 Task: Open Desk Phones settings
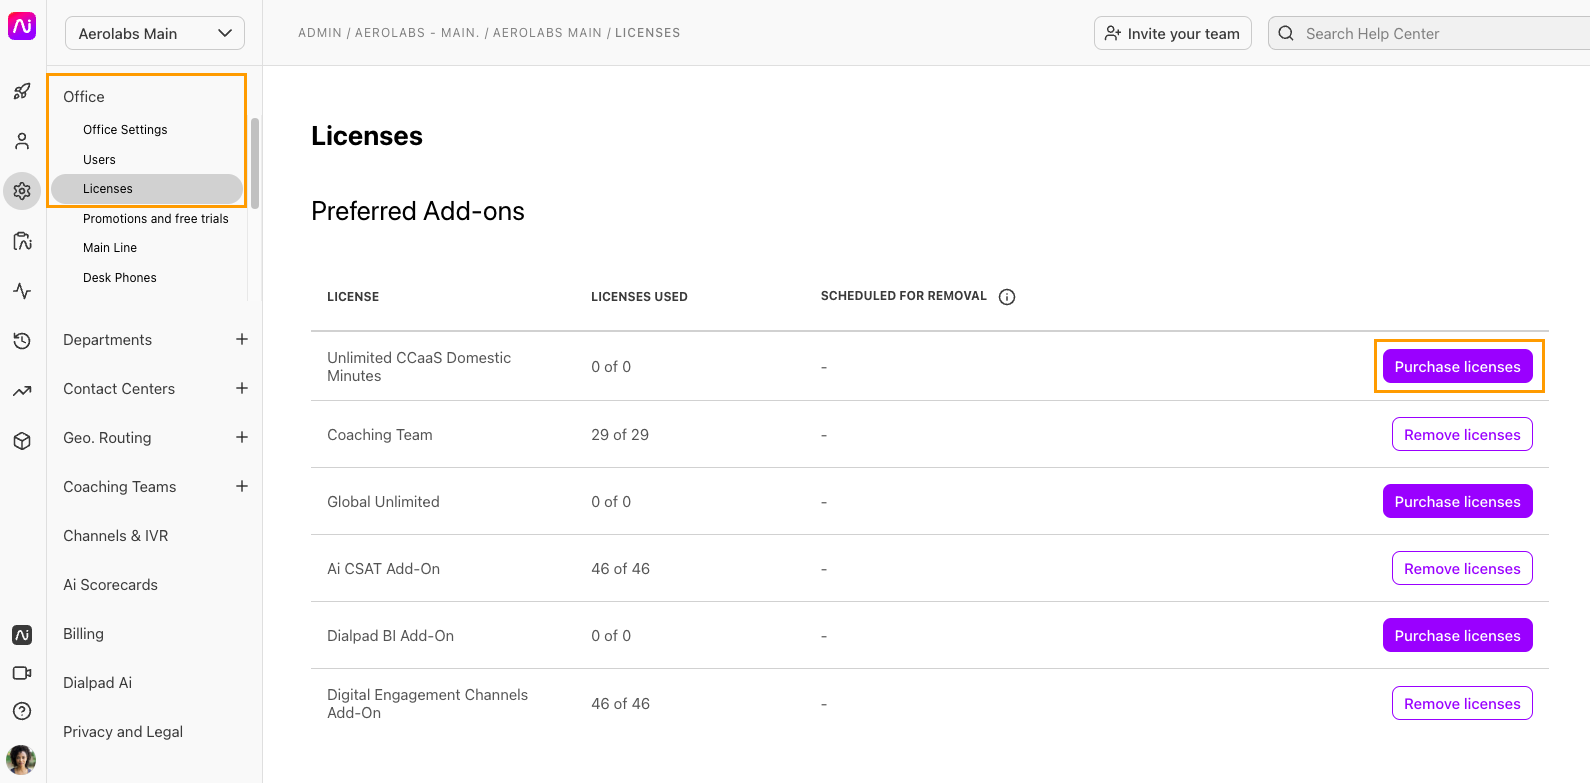pyautogui.click(x=120, y=278)
